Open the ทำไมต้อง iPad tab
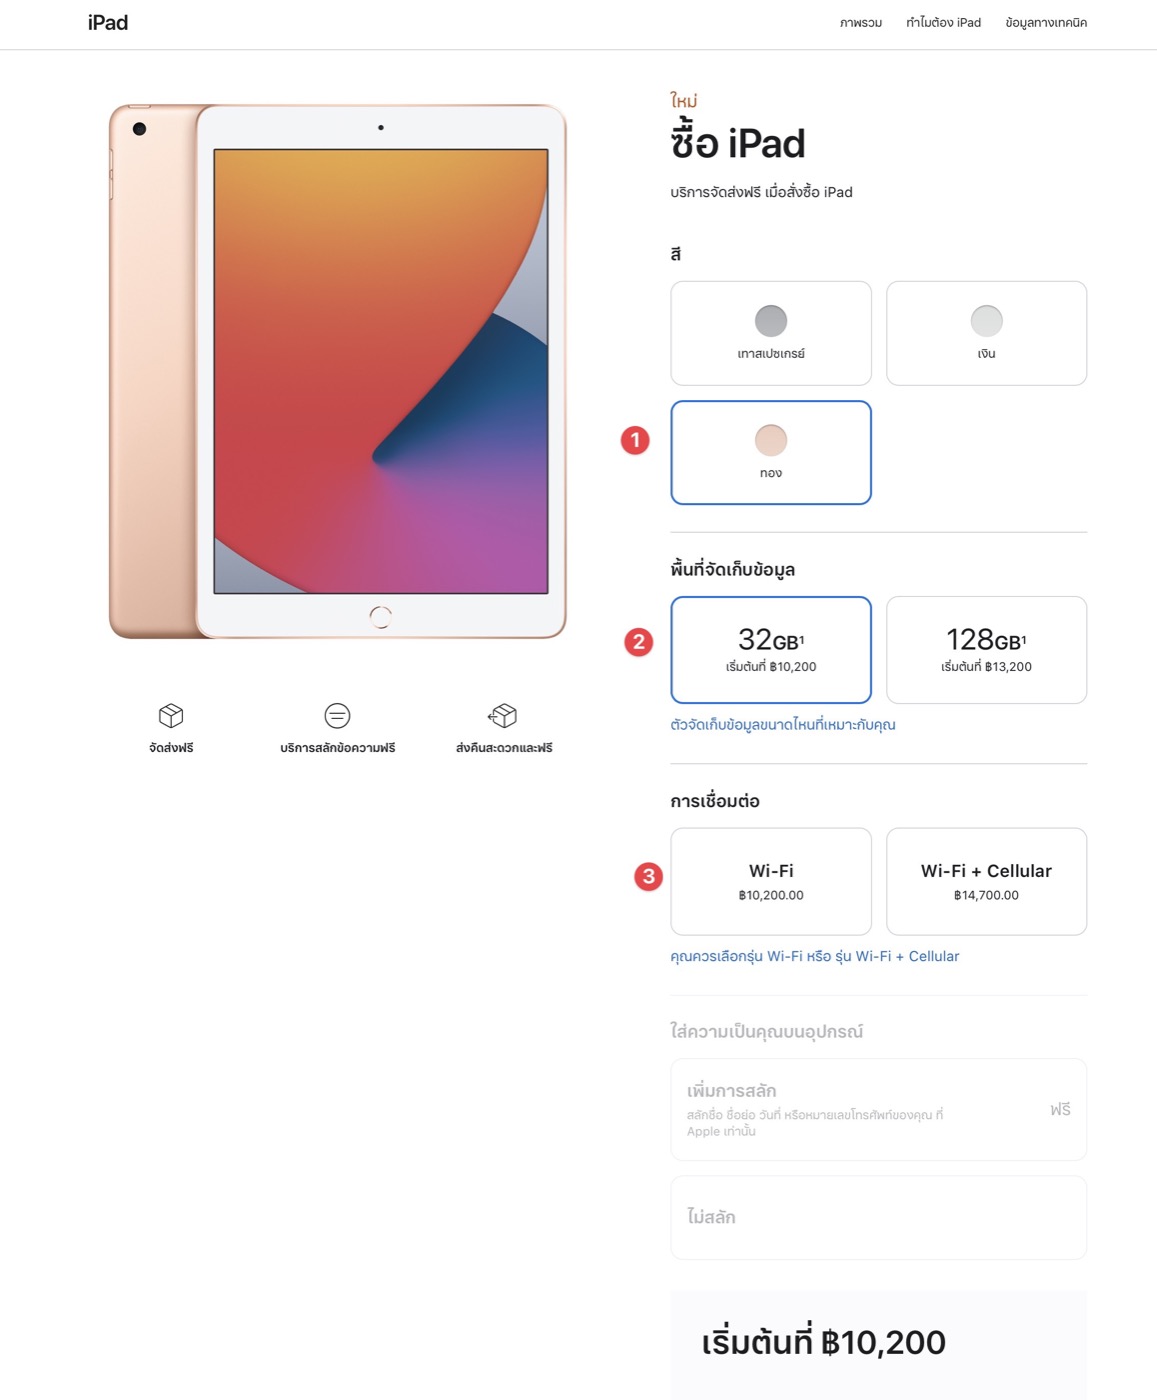 [943, 23]
